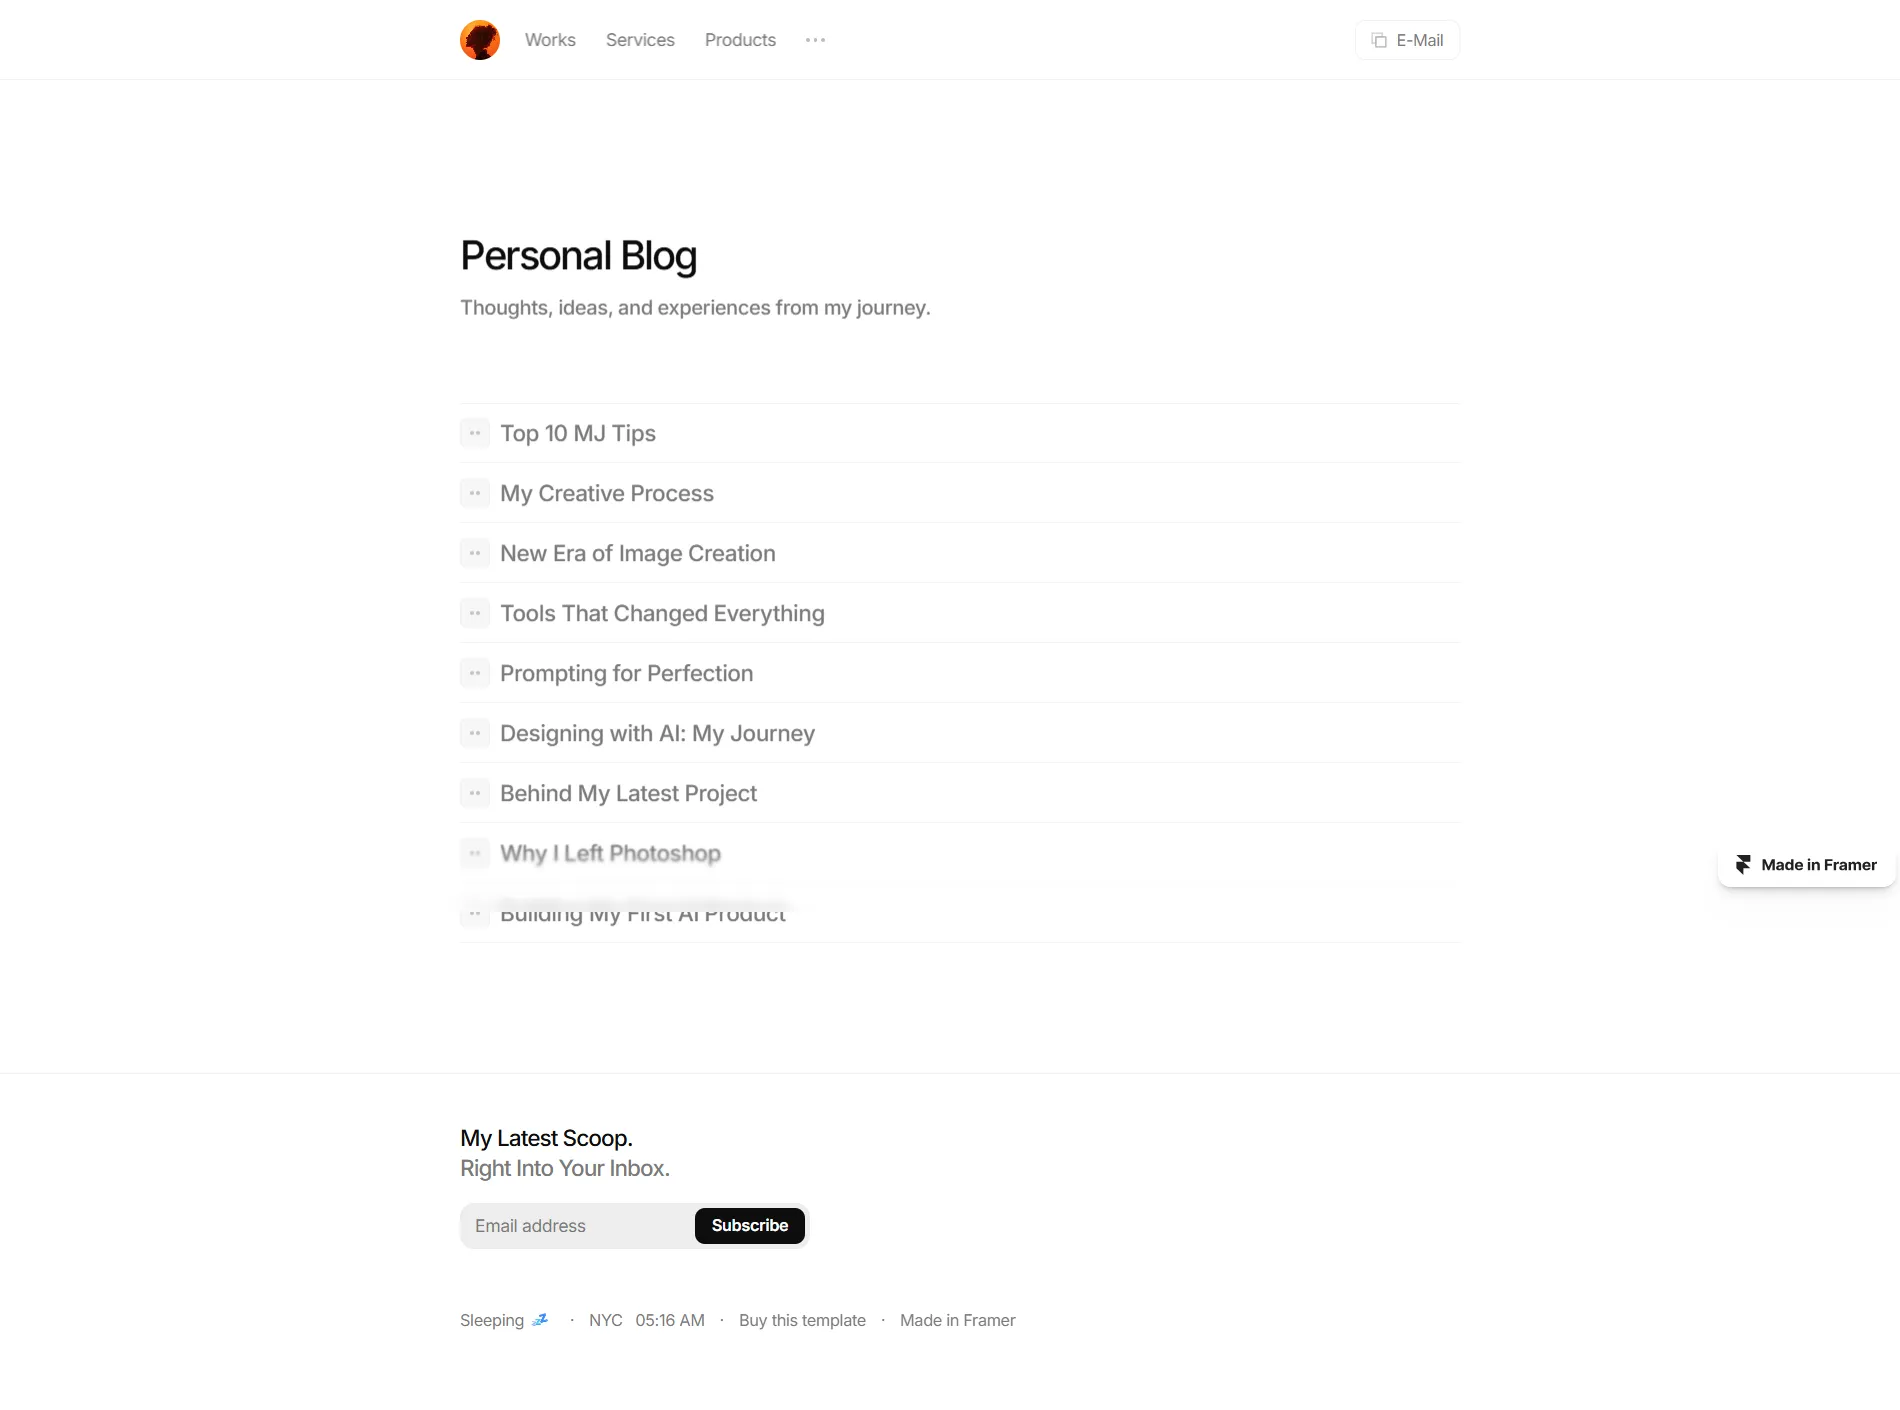Click the icon beside Top 10 MJ Tips

click(x=475, y=433)
